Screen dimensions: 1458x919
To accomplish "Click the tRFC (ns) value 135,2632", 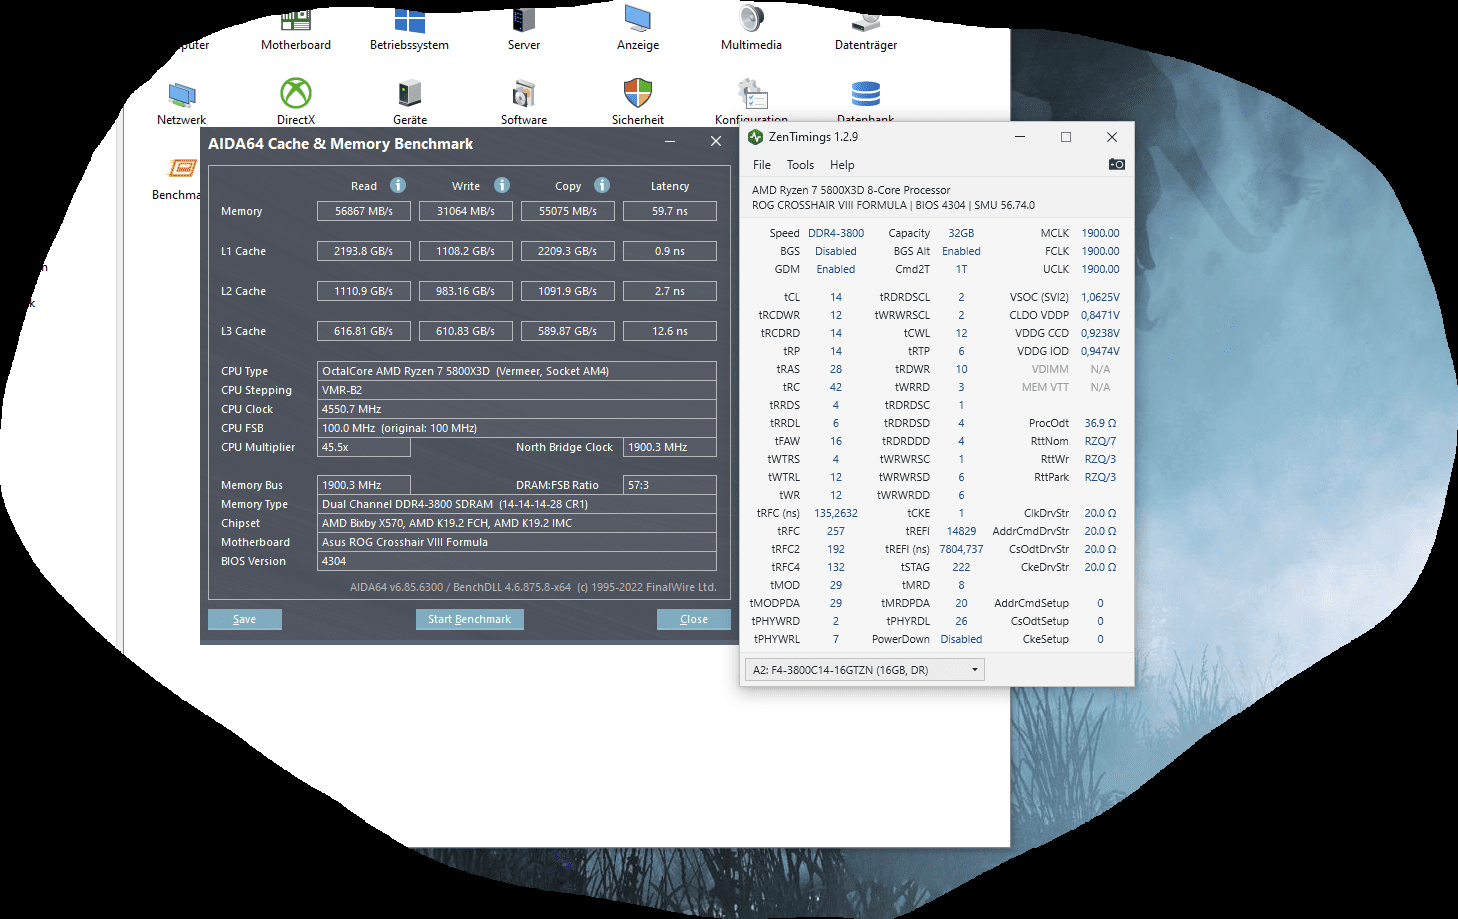I will tap(836, 513).
